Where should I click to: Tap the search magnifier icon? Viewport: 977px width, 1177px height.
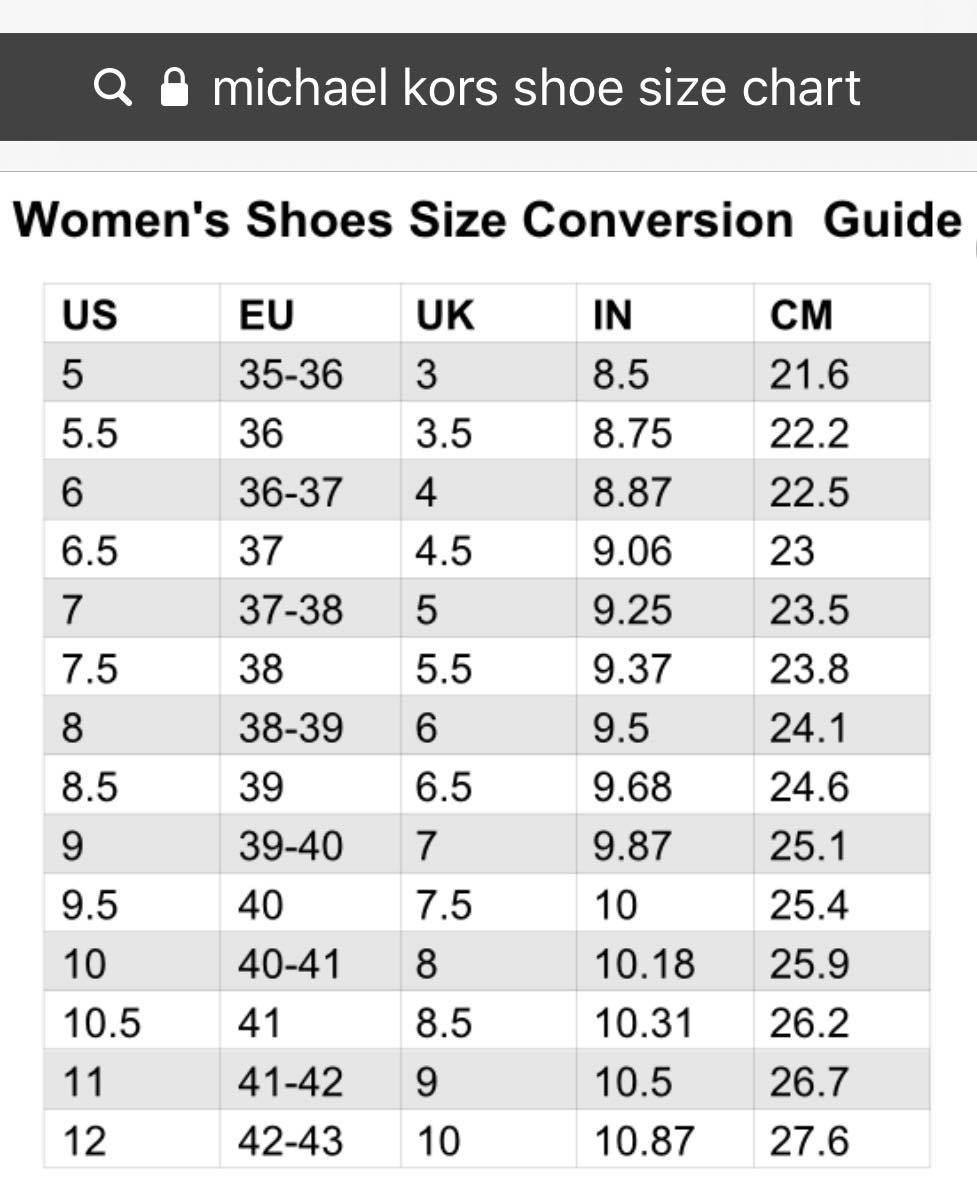(x=113, y=88)
